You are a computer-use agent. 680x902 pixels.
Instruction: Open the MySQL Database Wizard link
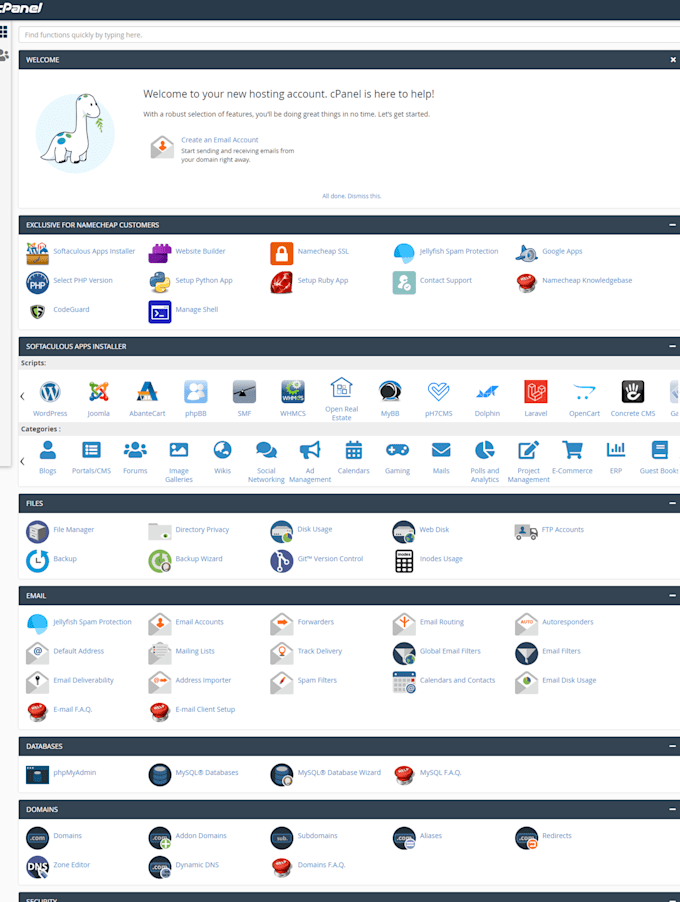click(339, 773)
